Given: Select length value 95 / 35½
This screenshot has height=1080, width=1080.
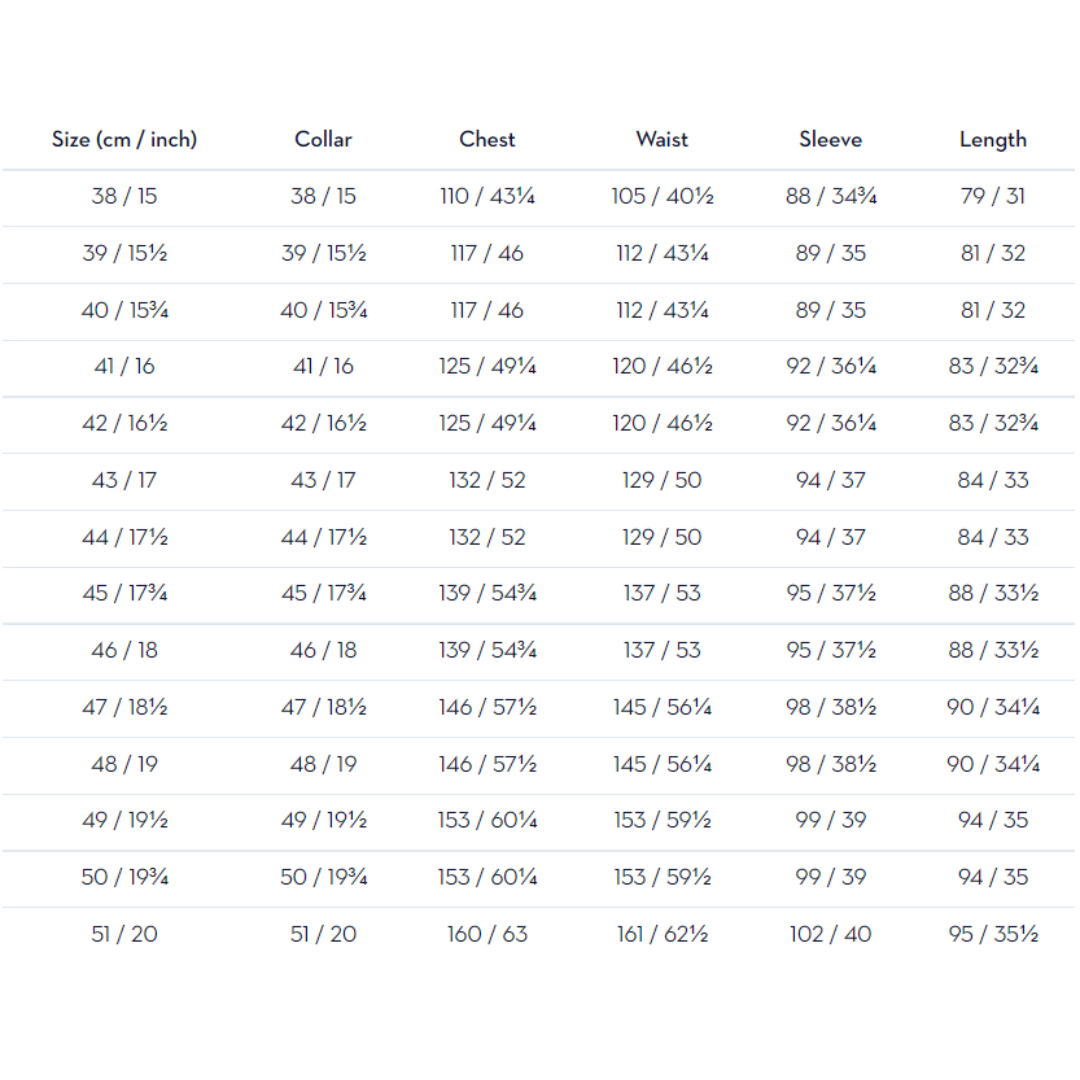Looking at the screenshot, I should pyautogui.click(x=993, y=934).
